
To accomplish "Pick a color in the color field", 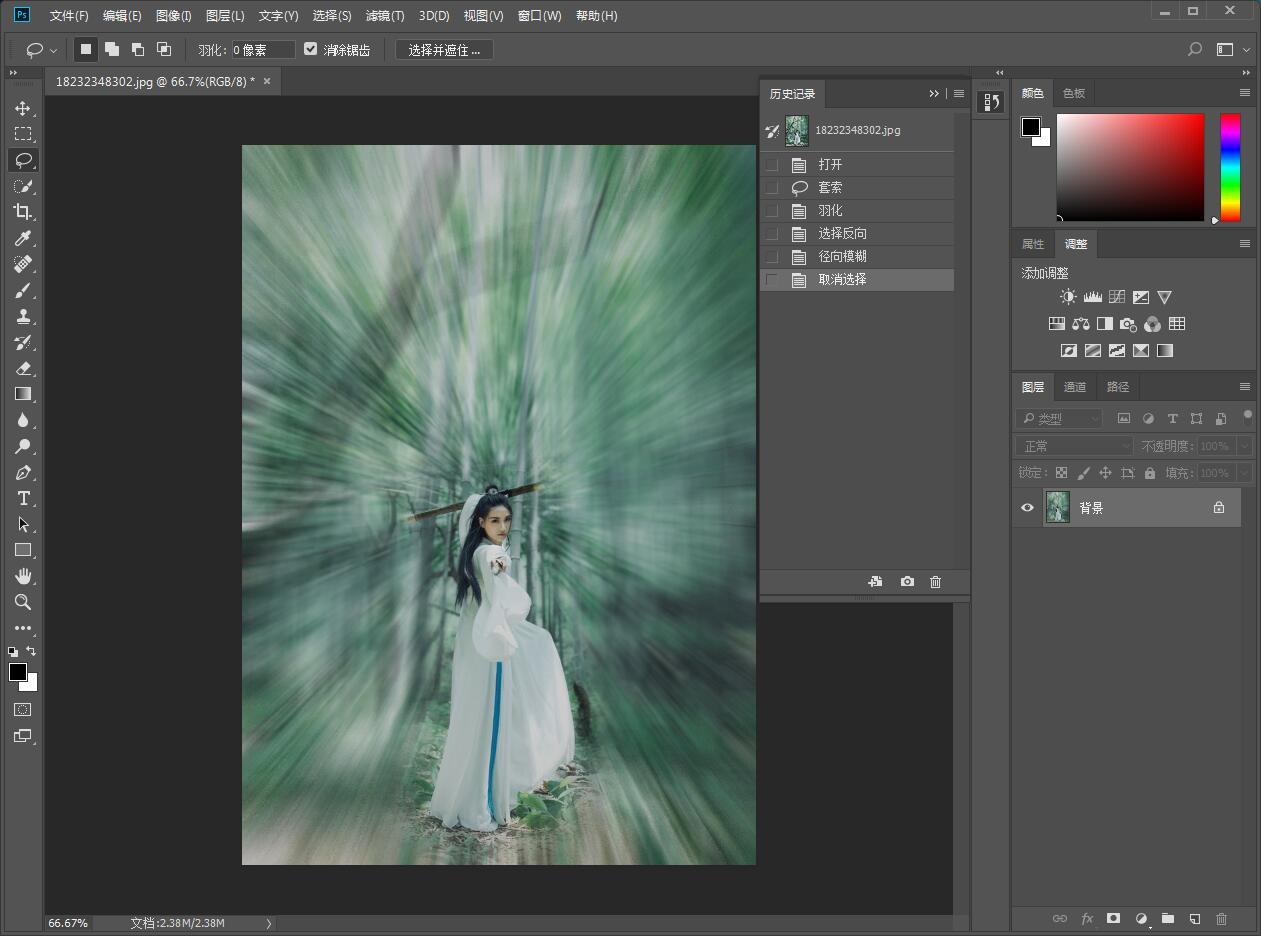I will click(x=1130, y=167).
